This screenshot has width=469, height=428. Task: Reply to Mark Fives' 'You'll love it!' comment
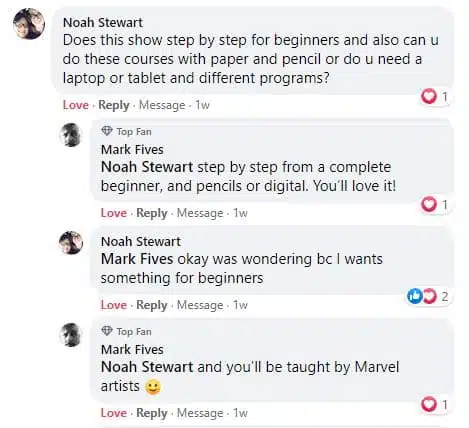152,213
